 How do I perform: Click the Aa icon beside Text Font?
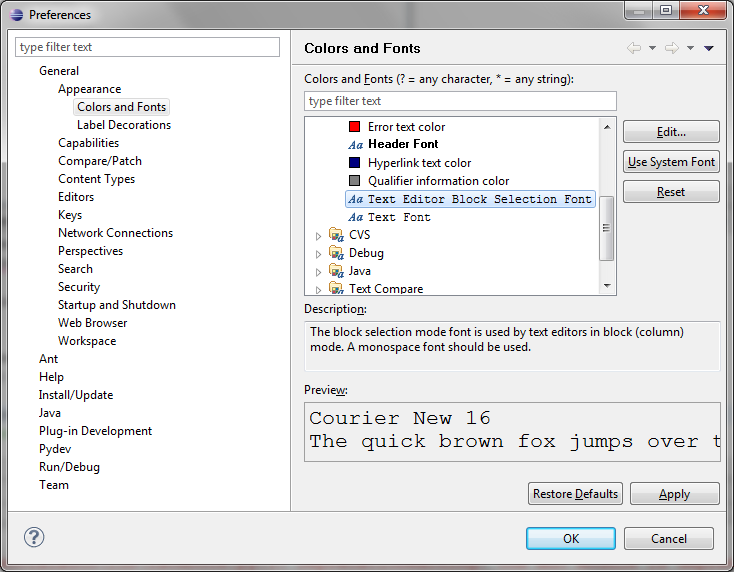point(356,217)
